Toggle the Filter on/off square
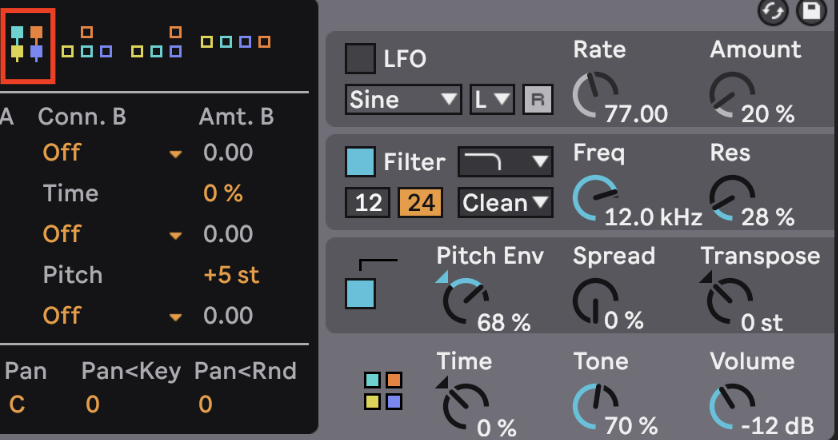This screenshot has height=440, width=838. [360, 161]
